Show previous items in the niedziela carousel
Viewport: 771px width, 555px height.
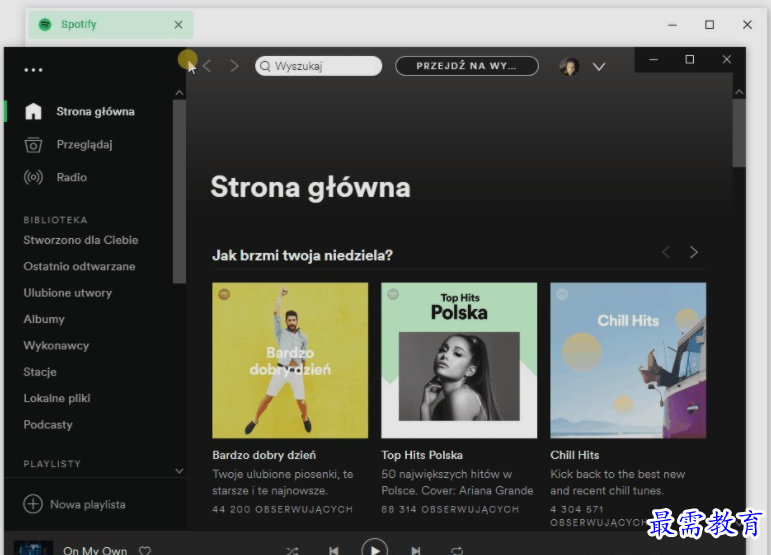[x=666, y=252]
